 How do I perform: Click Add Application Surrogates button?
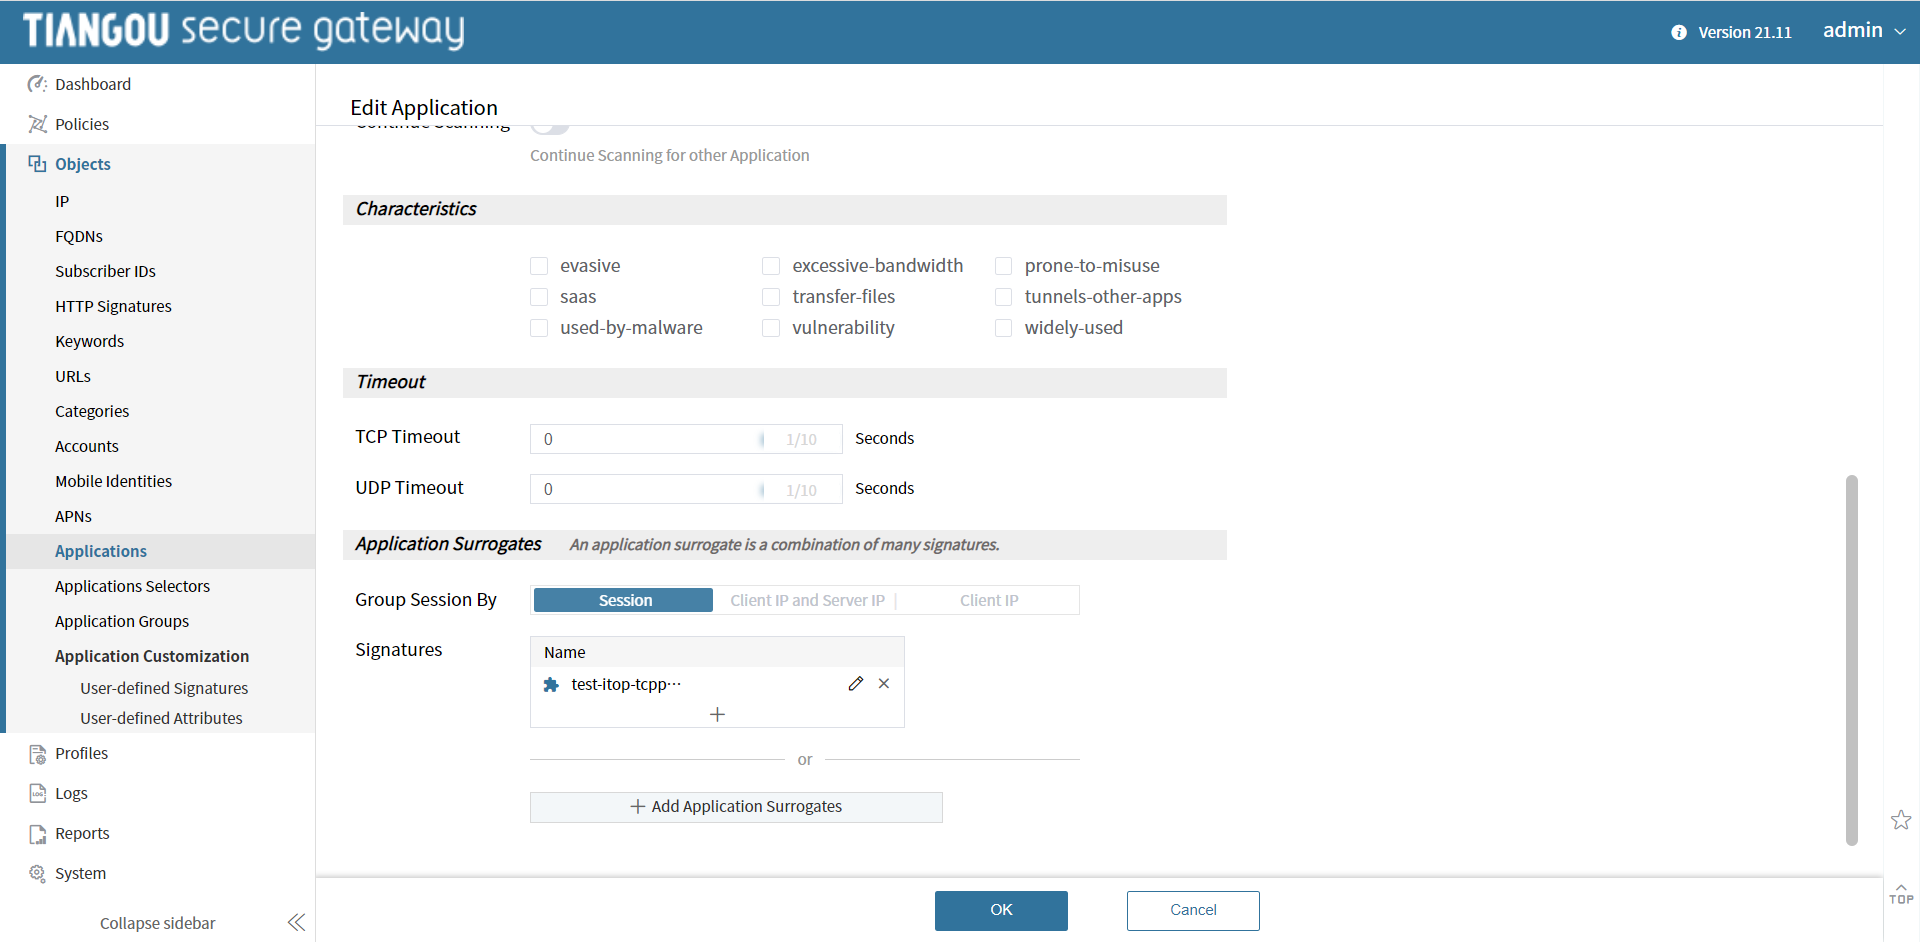tap(736, 807)
